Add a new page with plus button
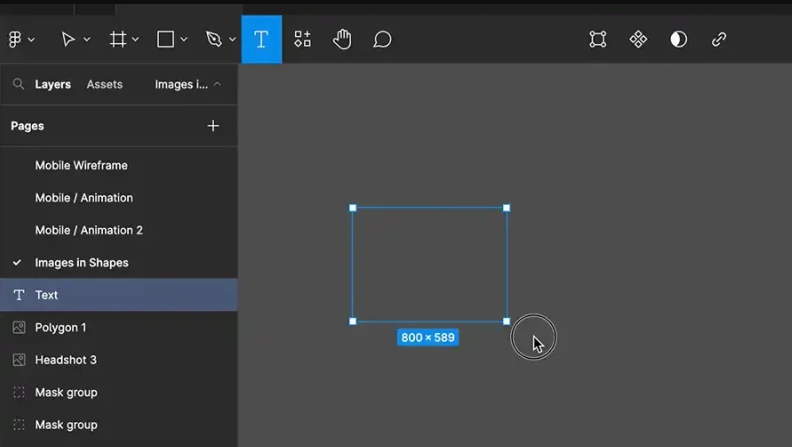Viewport: 792px width, 447px height. point(213,126)
